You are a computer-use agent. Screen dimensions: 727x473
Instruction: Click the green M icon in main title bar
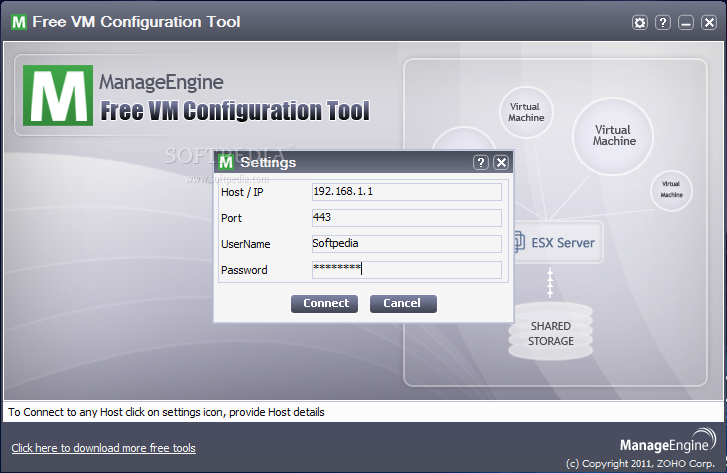pos(19,22)
